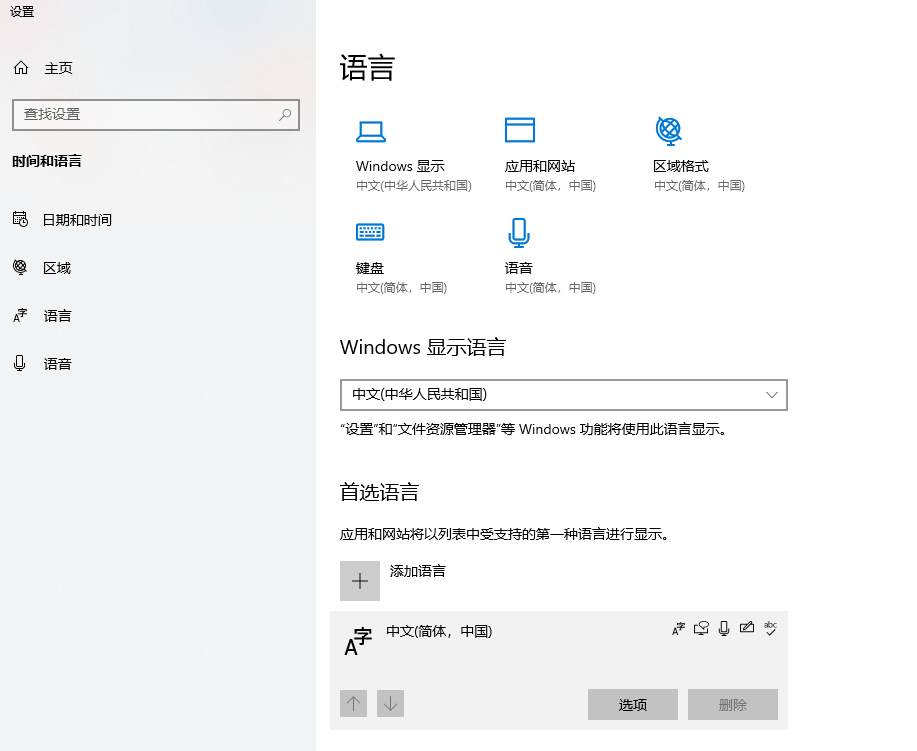Click the window icon for 应用和网站
The image size is (917, 751).
click(520, 130)
